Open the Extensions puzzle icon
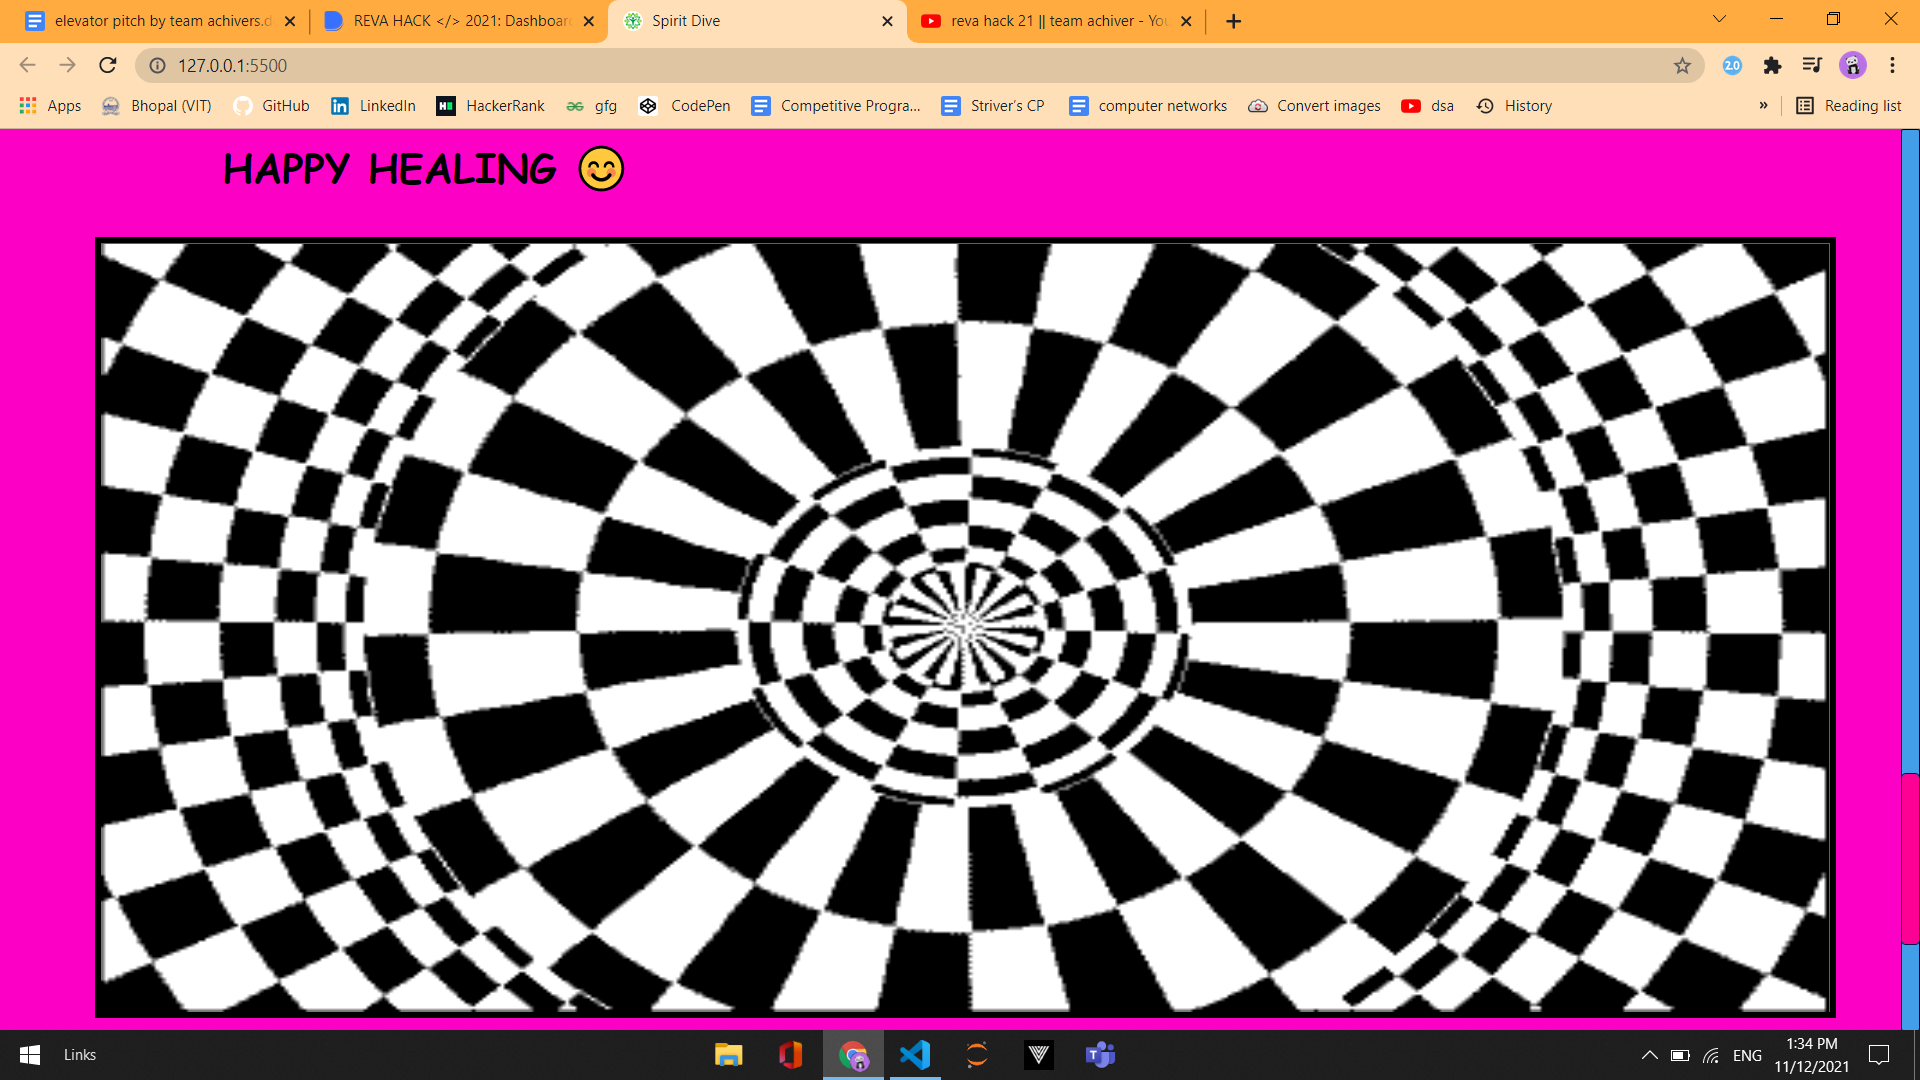 point(1772,65)
